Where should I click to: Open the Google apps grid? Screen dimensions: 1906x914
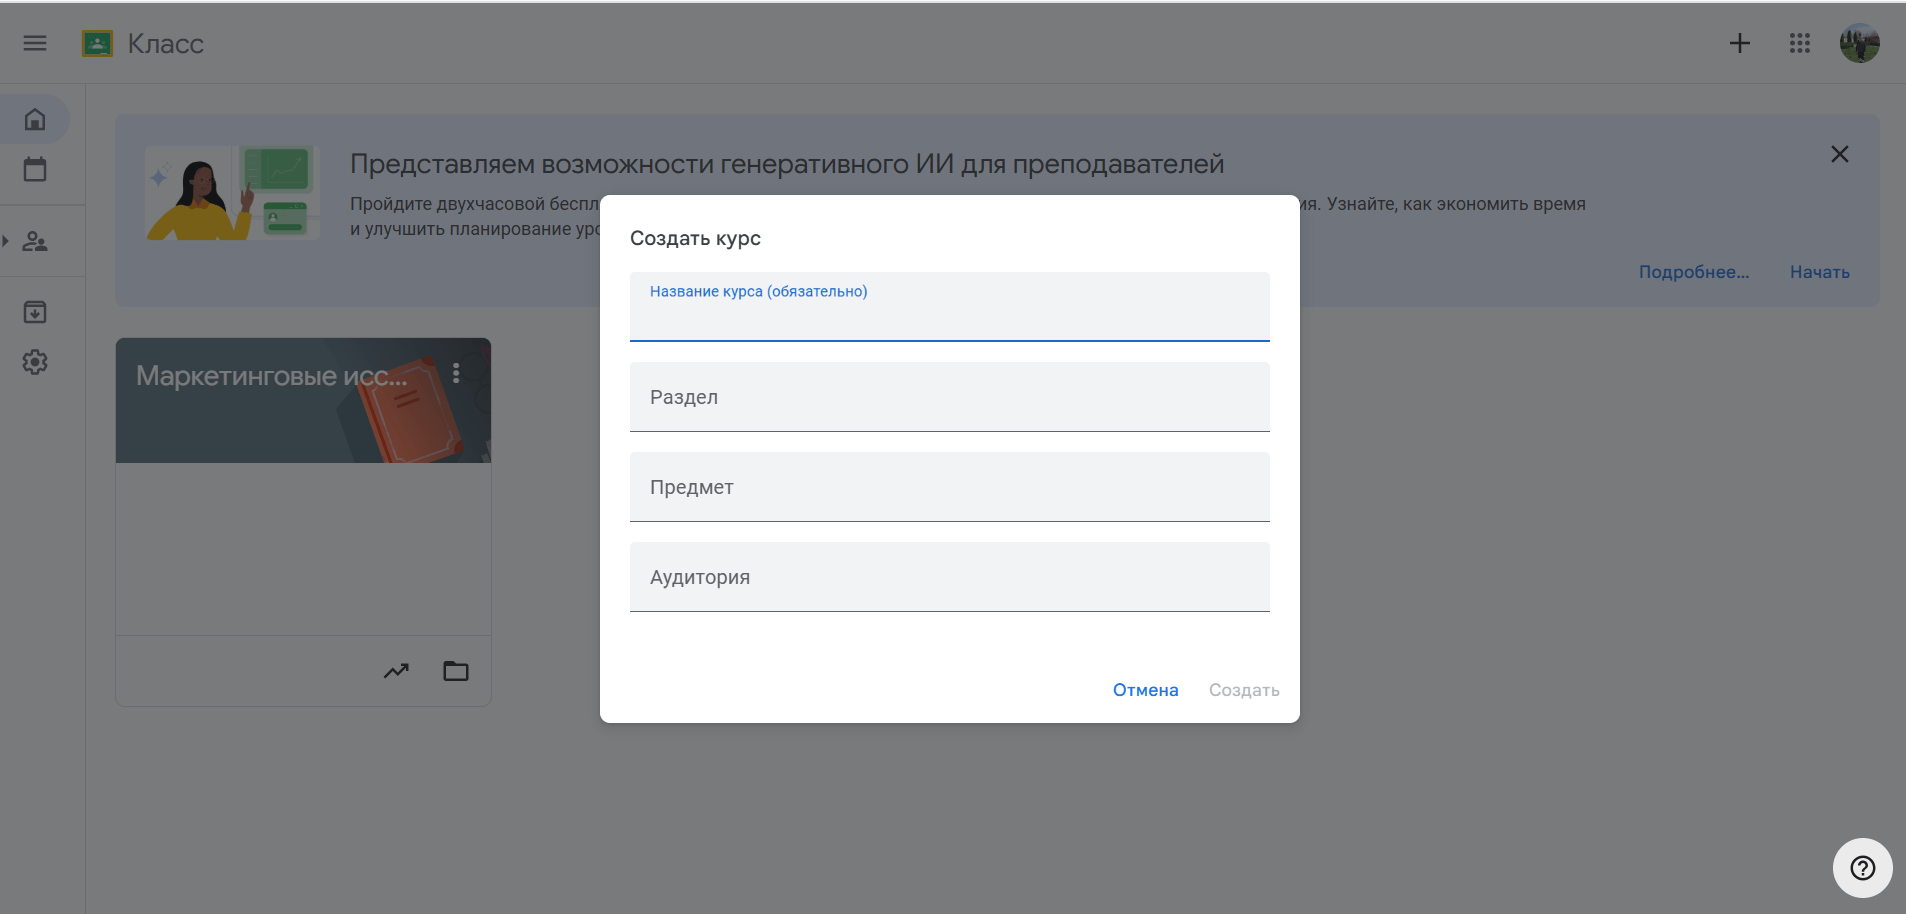click(x=1798, y=43)
